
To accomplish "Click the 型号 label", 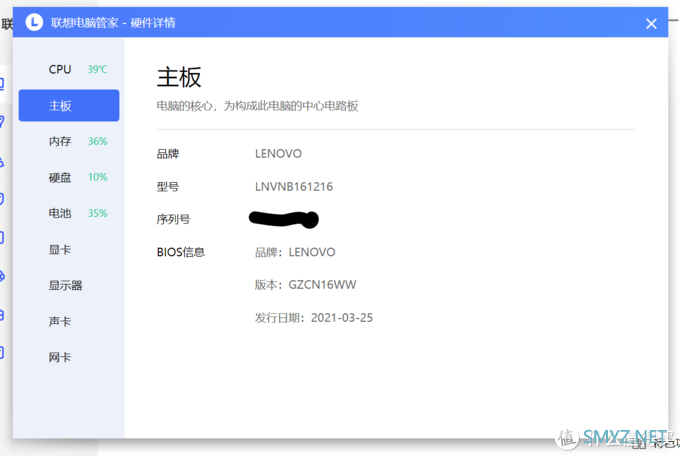I will tap(167, 187).
